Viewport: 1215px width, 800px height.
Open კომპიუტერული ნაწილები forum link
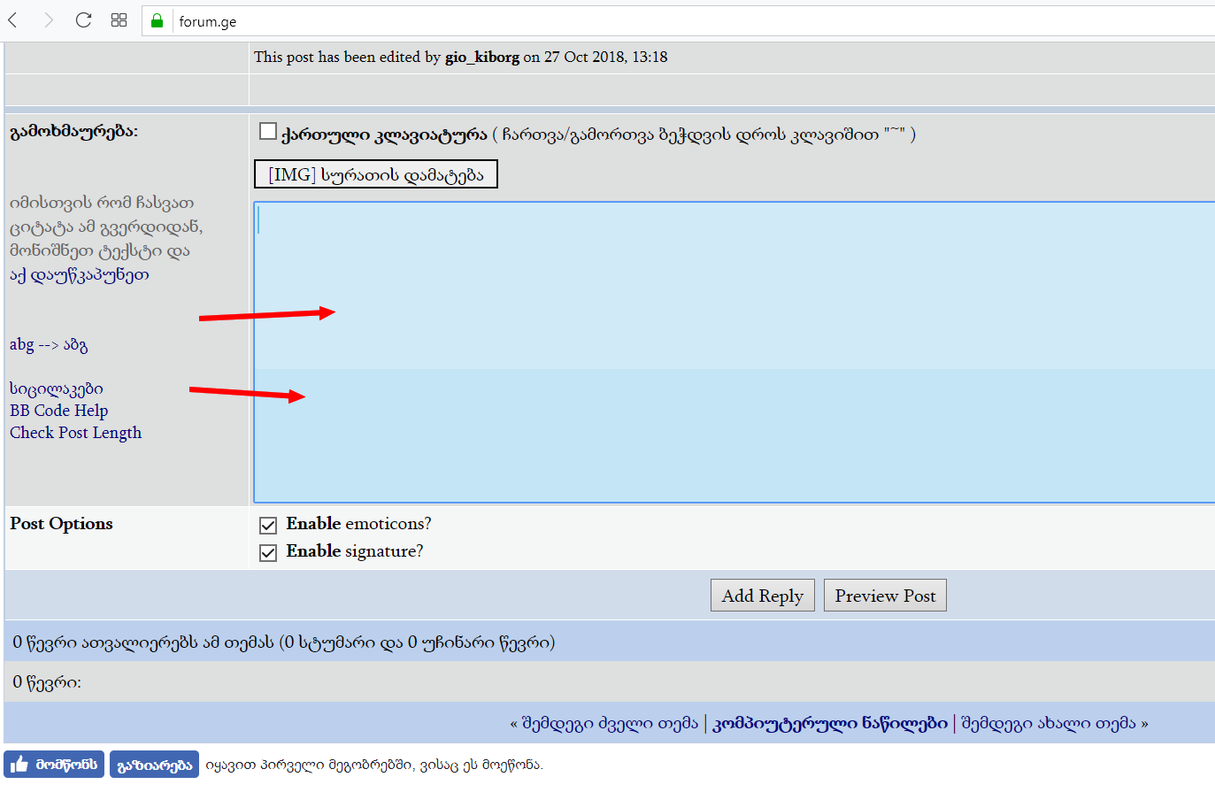click(x=830, y=723)
